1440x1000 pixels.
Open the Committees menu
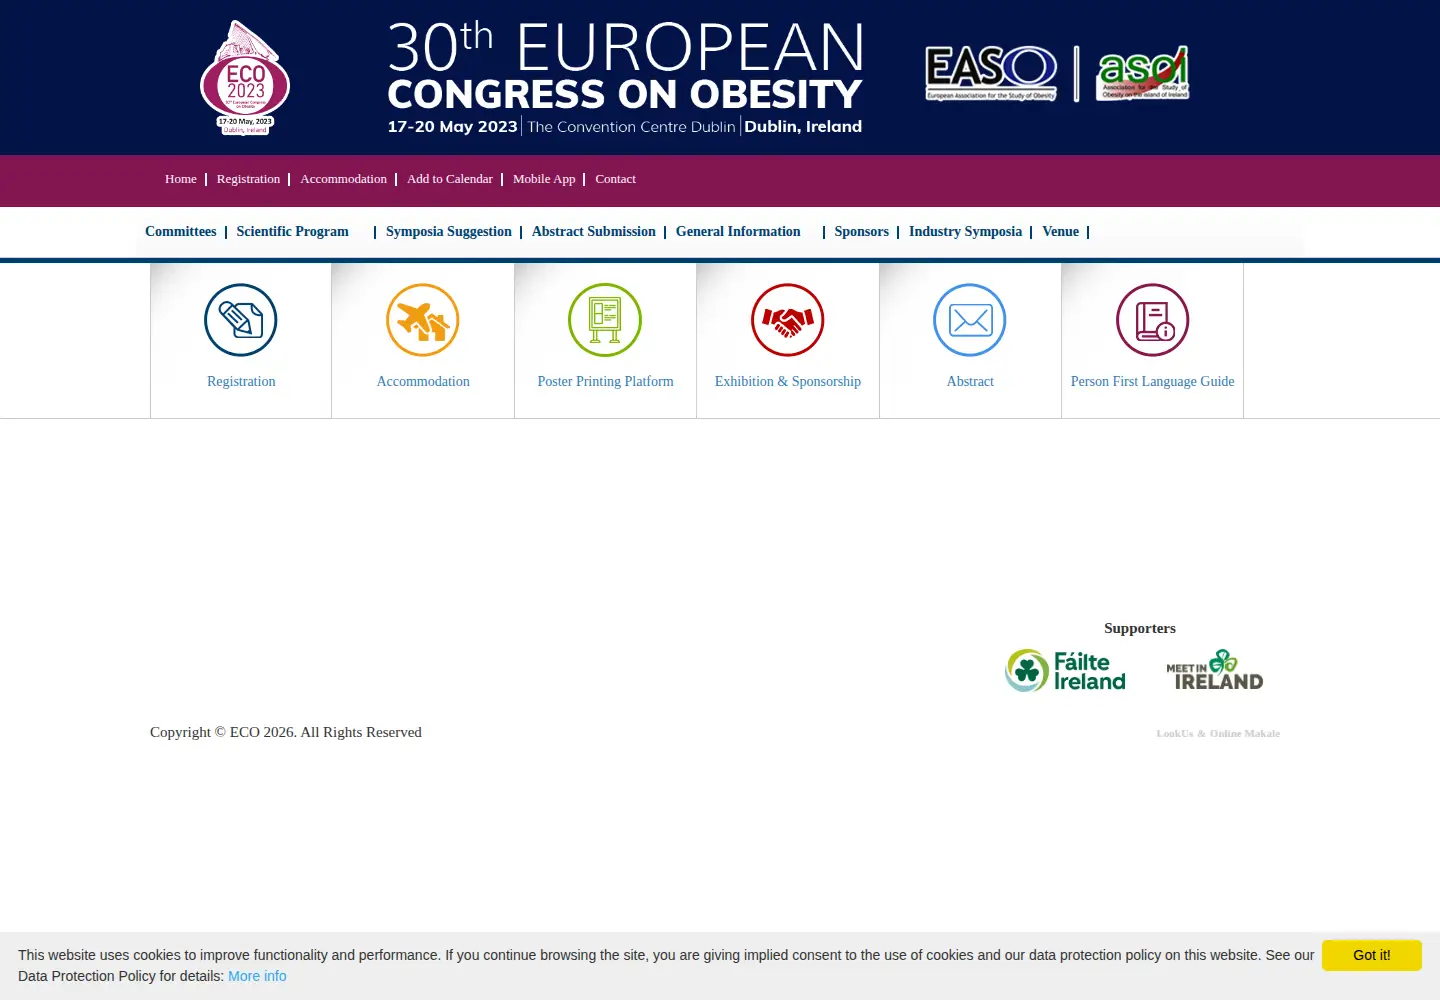180,231
